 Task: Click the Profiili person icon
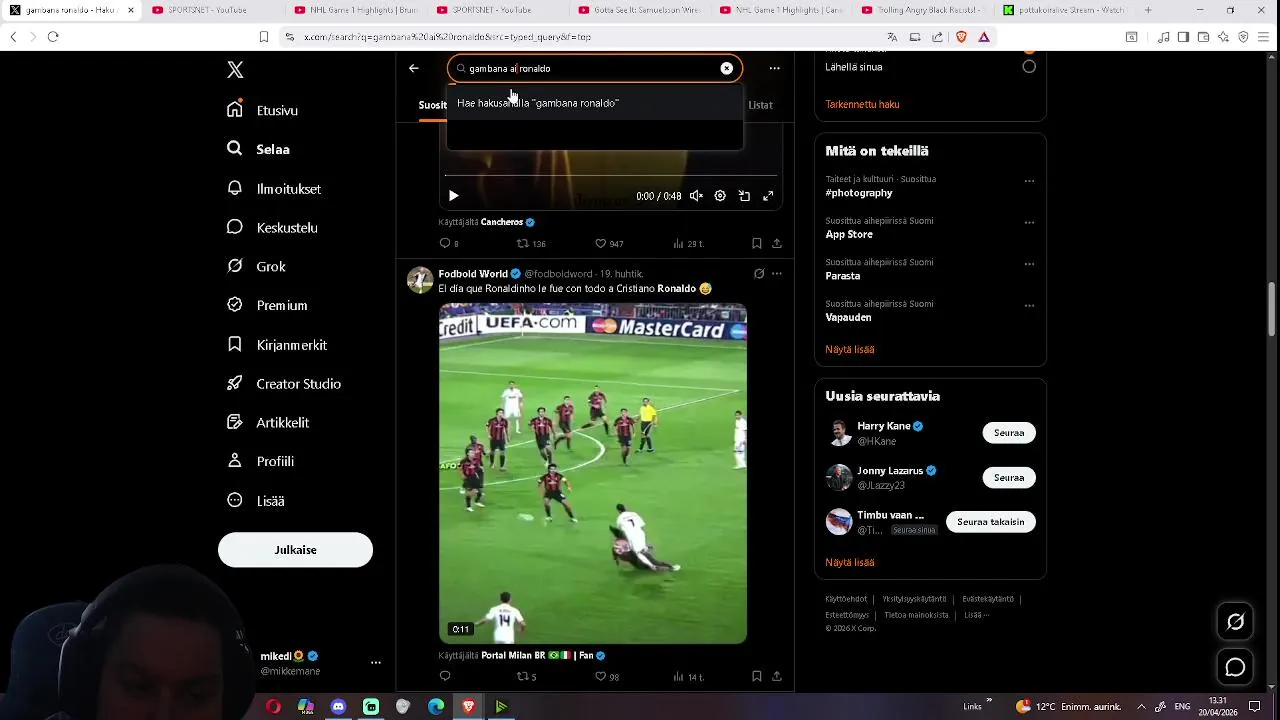[235, 461]
